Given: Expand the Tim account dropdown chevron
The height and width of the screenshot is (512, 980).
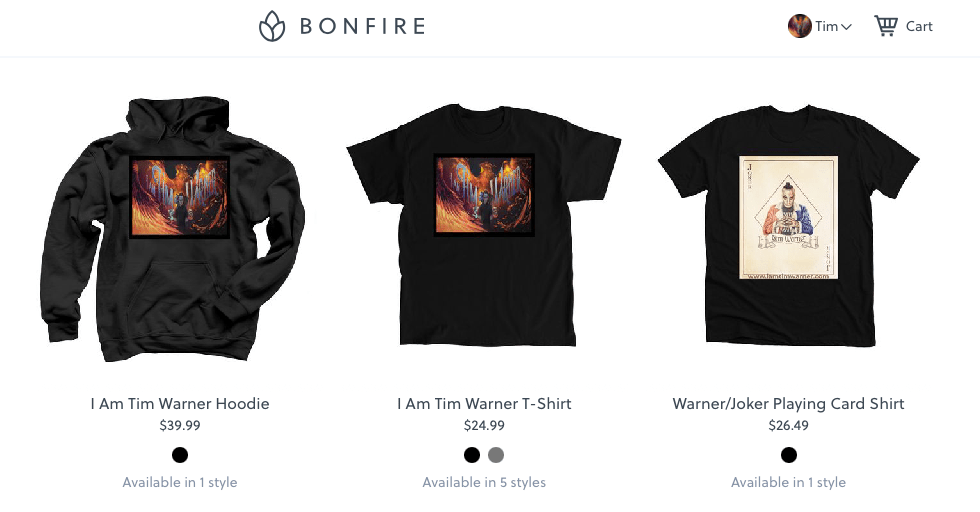Looking at the screenshot, I should (x=846, y=27).
